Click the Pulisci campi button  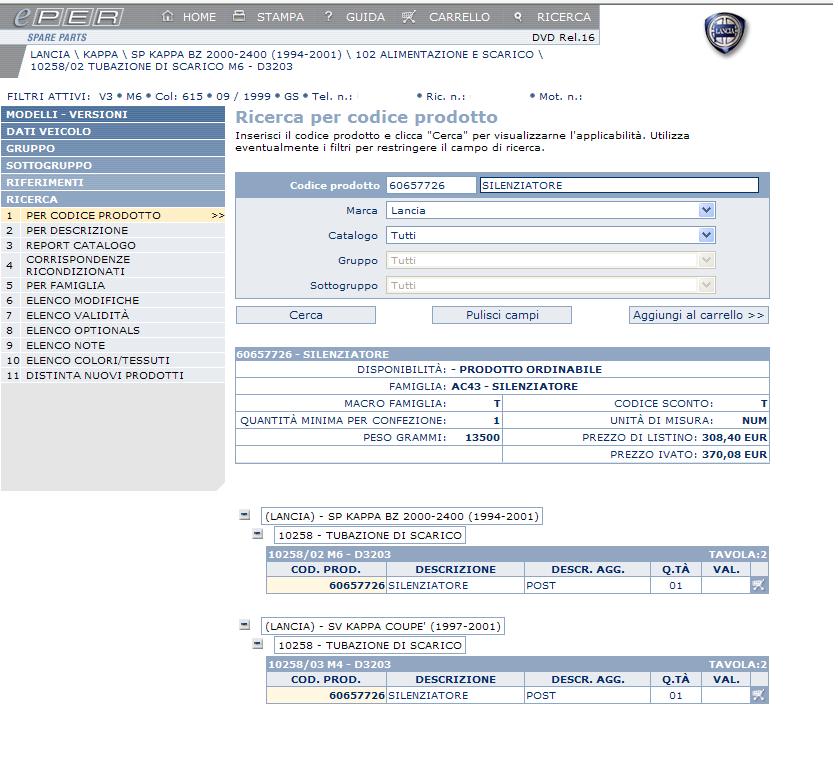tap(502, 315)
